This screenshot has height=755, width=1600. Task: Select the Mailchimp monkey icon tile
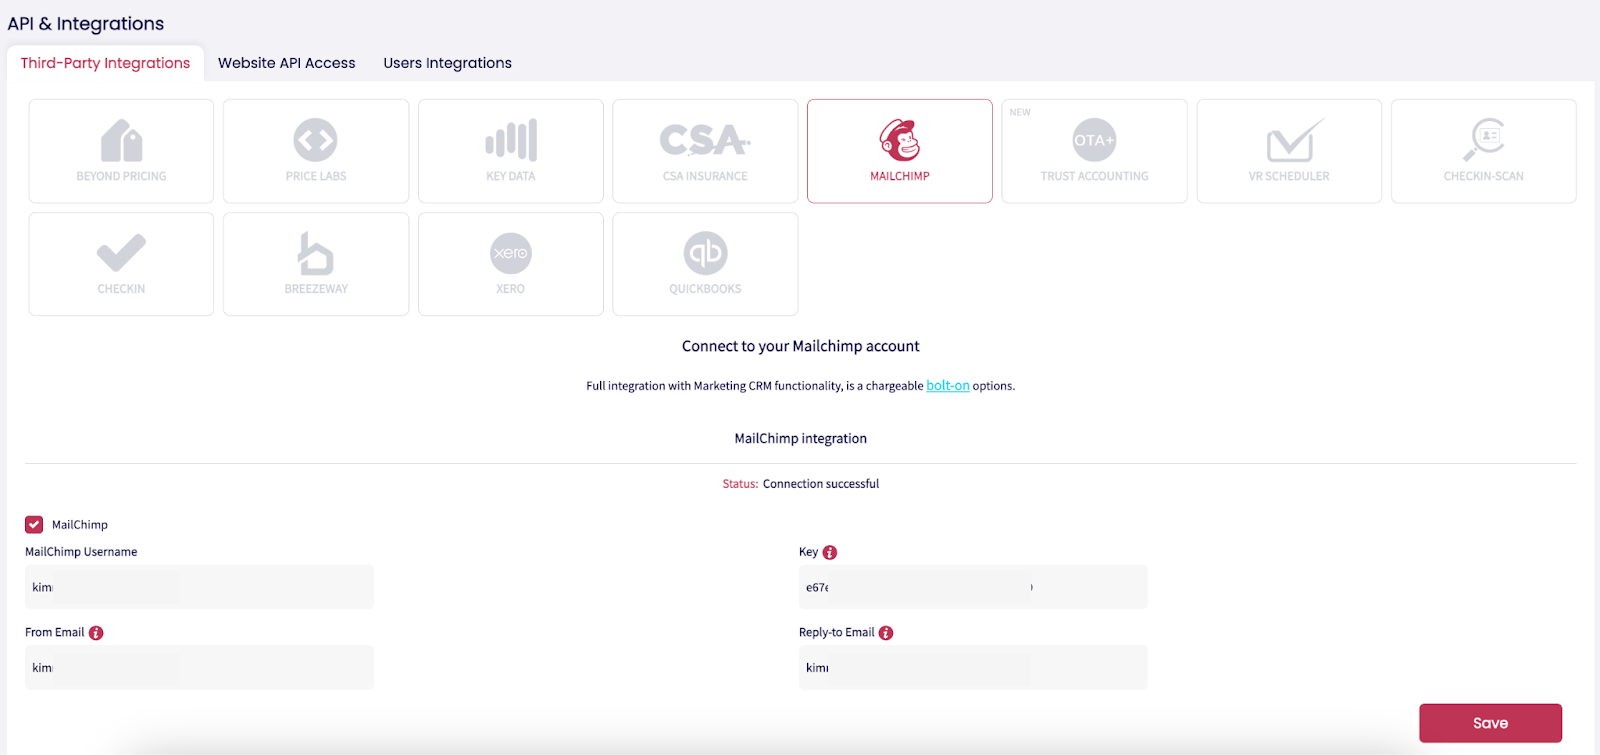pyautogui.click(x=900, y=151)
